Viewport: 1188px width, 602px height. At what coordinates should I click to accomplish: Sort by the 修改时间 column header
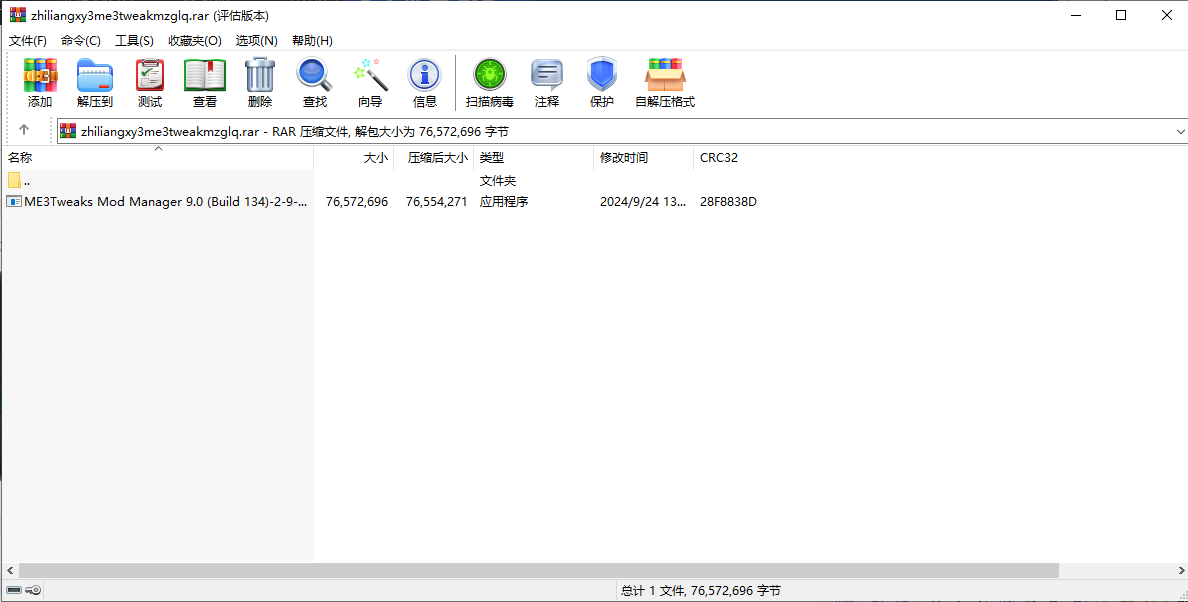coord(643,158)
